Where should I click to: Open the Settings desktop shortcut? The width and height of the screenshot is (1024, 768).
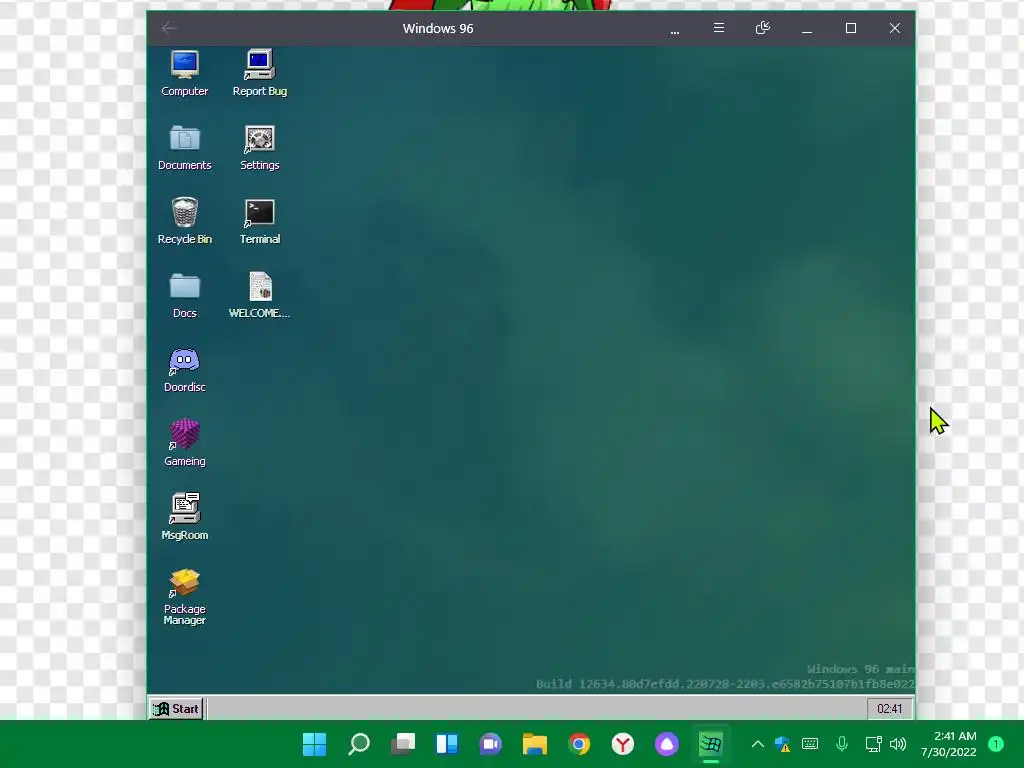(x=260, y=148)
